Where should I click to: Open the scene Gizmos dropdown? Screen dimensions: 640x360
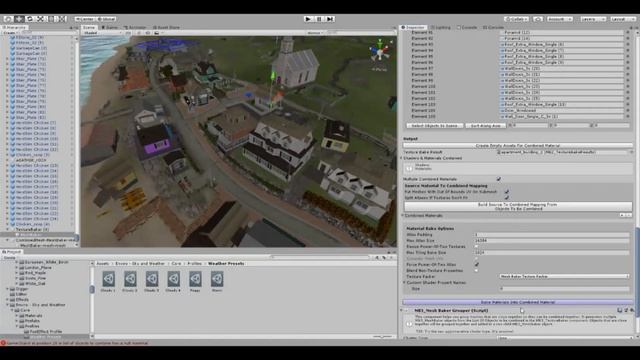pyautogui.click(x=316, y=33)
